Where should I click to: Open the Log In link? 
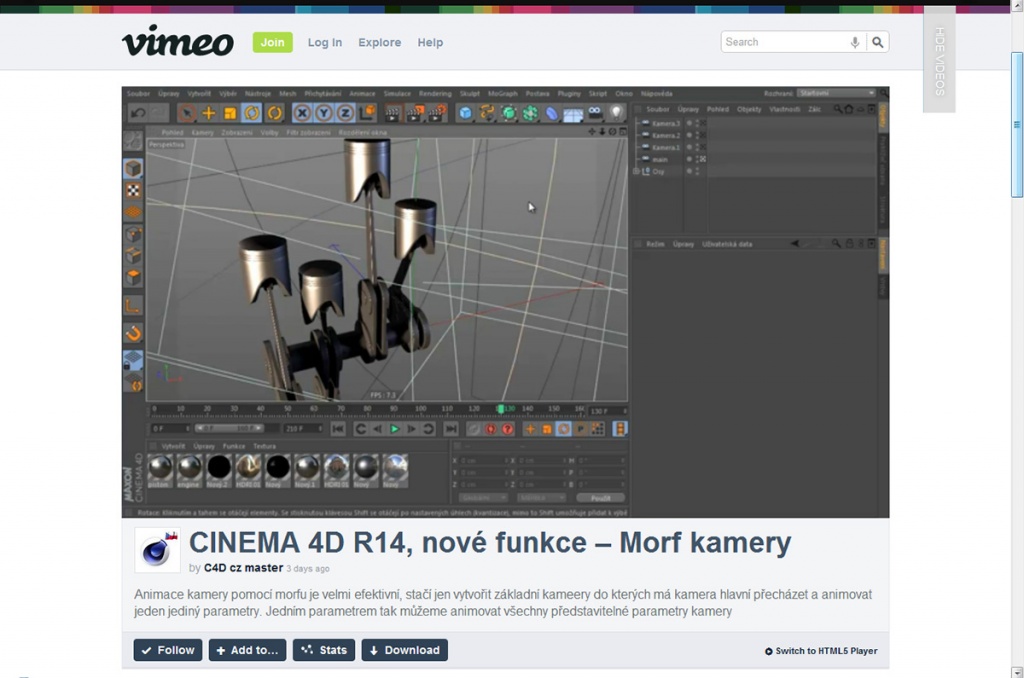[x=325, y=42]
